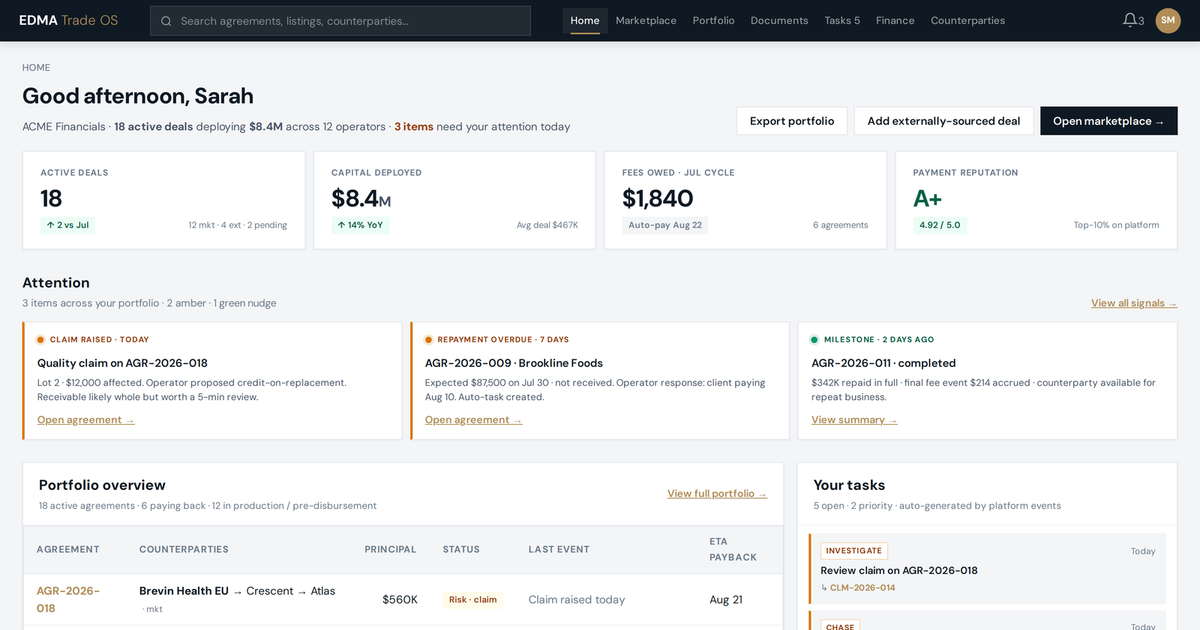Click Export portfolio button
Viewport: 1200px width, 630px height.
pyautogui.click(x=792, y=121)
